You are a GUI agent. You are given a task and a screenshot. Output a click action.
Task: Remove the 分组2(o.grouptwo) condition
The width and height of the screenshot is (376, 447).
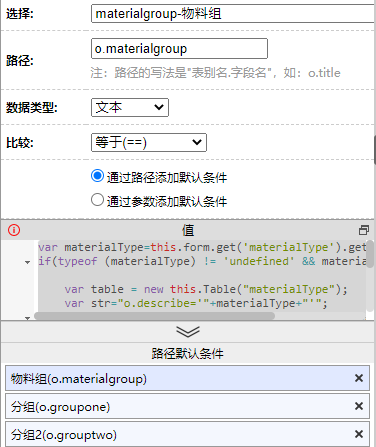tap(359, 434)
